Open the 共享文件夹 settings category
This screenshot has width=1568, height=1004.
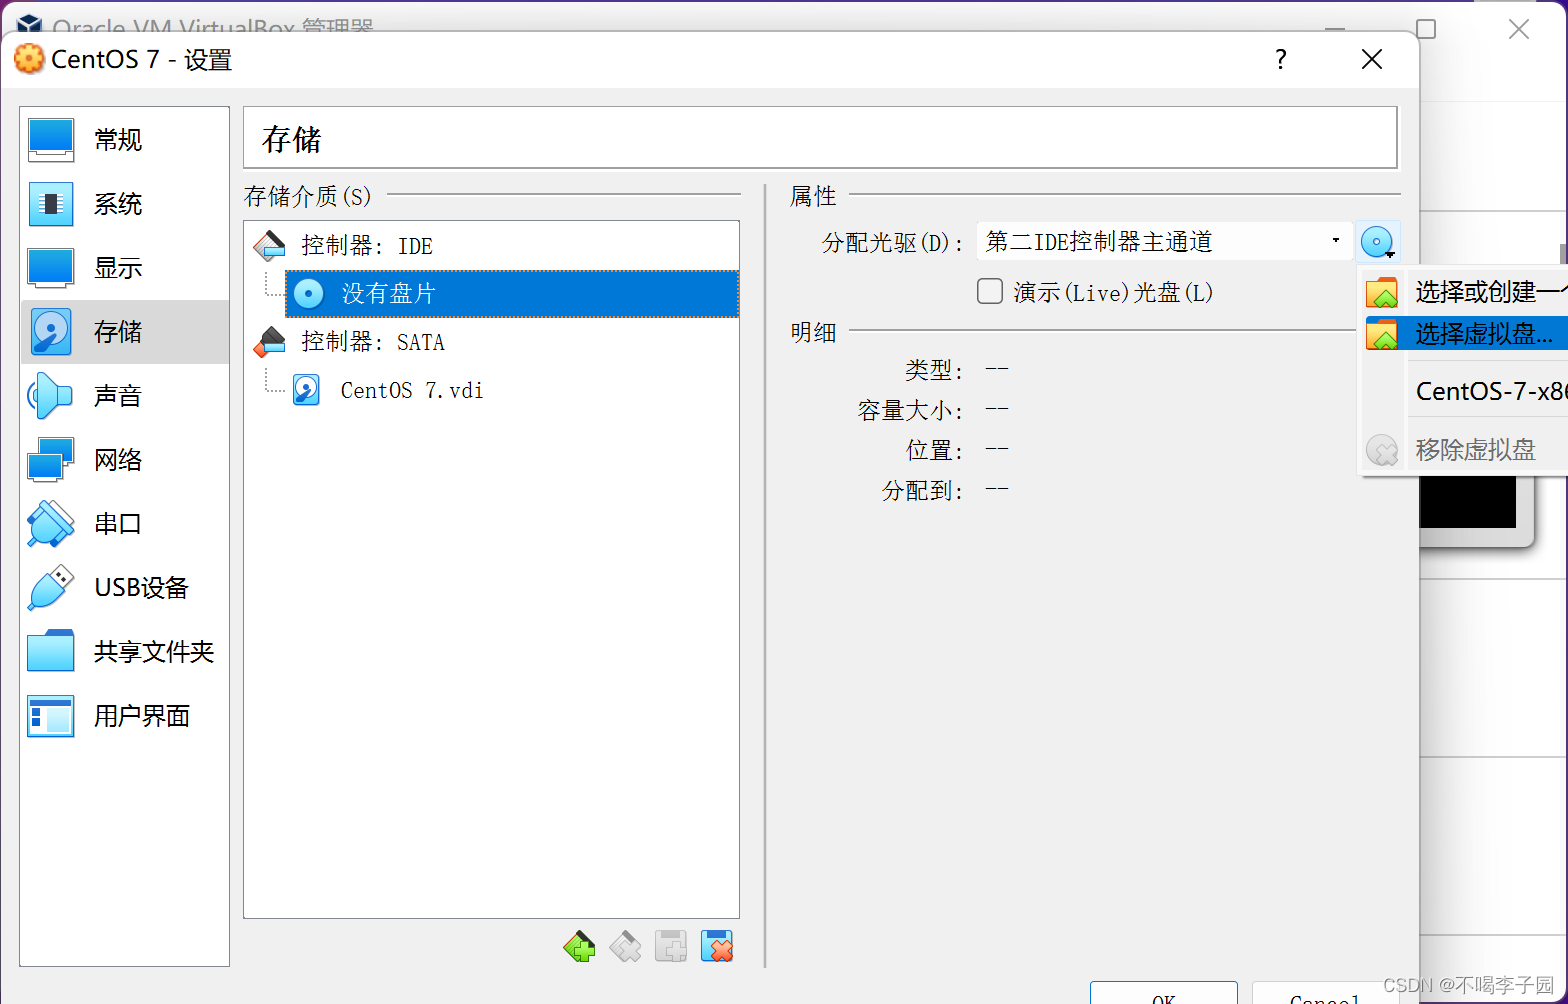coord(124,652)
